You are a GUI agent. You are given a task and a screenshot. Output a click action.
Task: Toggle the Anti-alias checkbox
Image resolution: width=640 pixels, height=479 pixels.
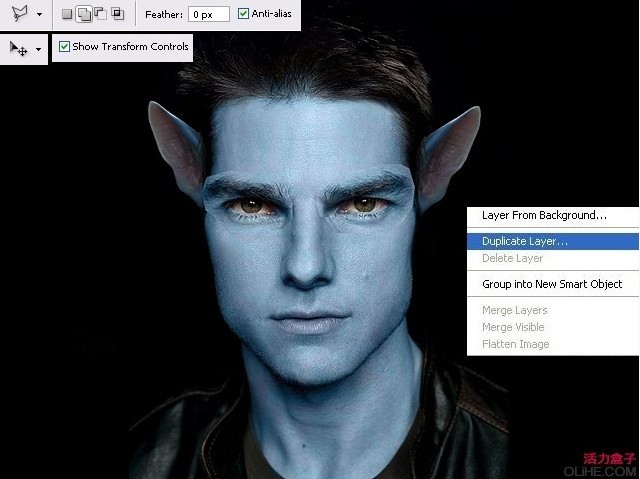click(243, 14)
